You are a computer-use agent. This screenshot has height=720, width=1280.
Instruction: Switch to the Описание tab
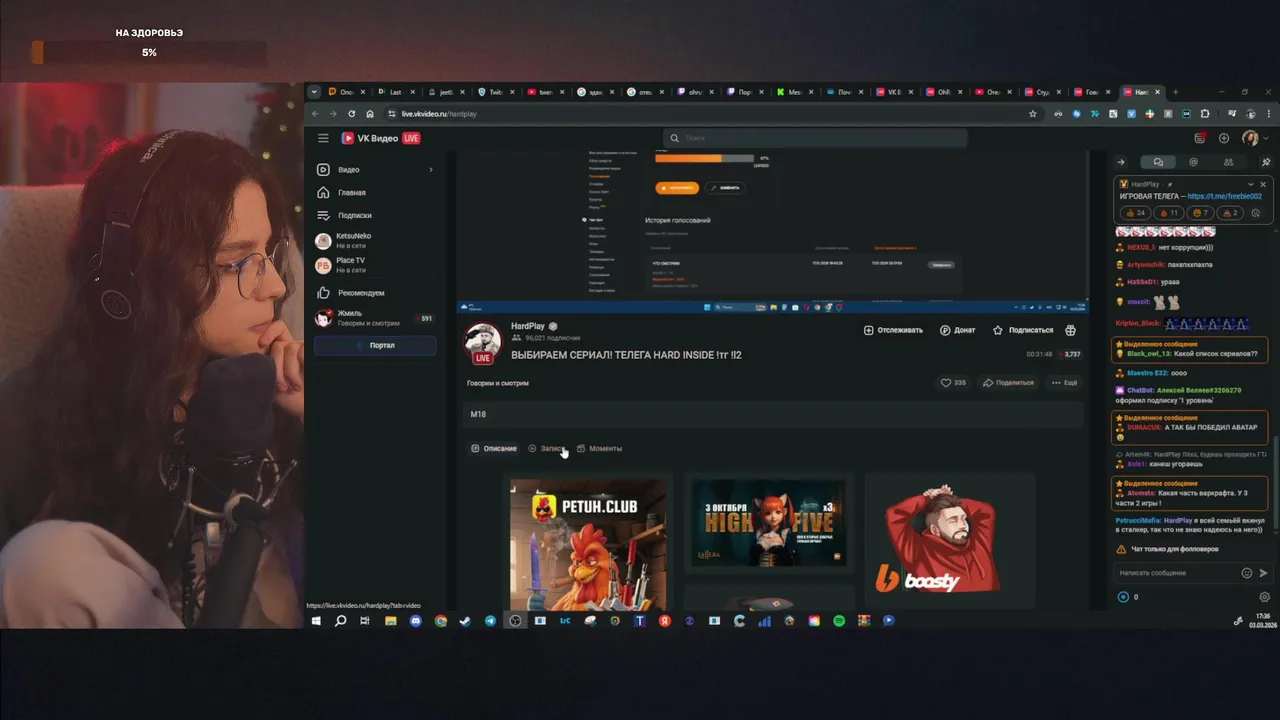pos(494,448)
